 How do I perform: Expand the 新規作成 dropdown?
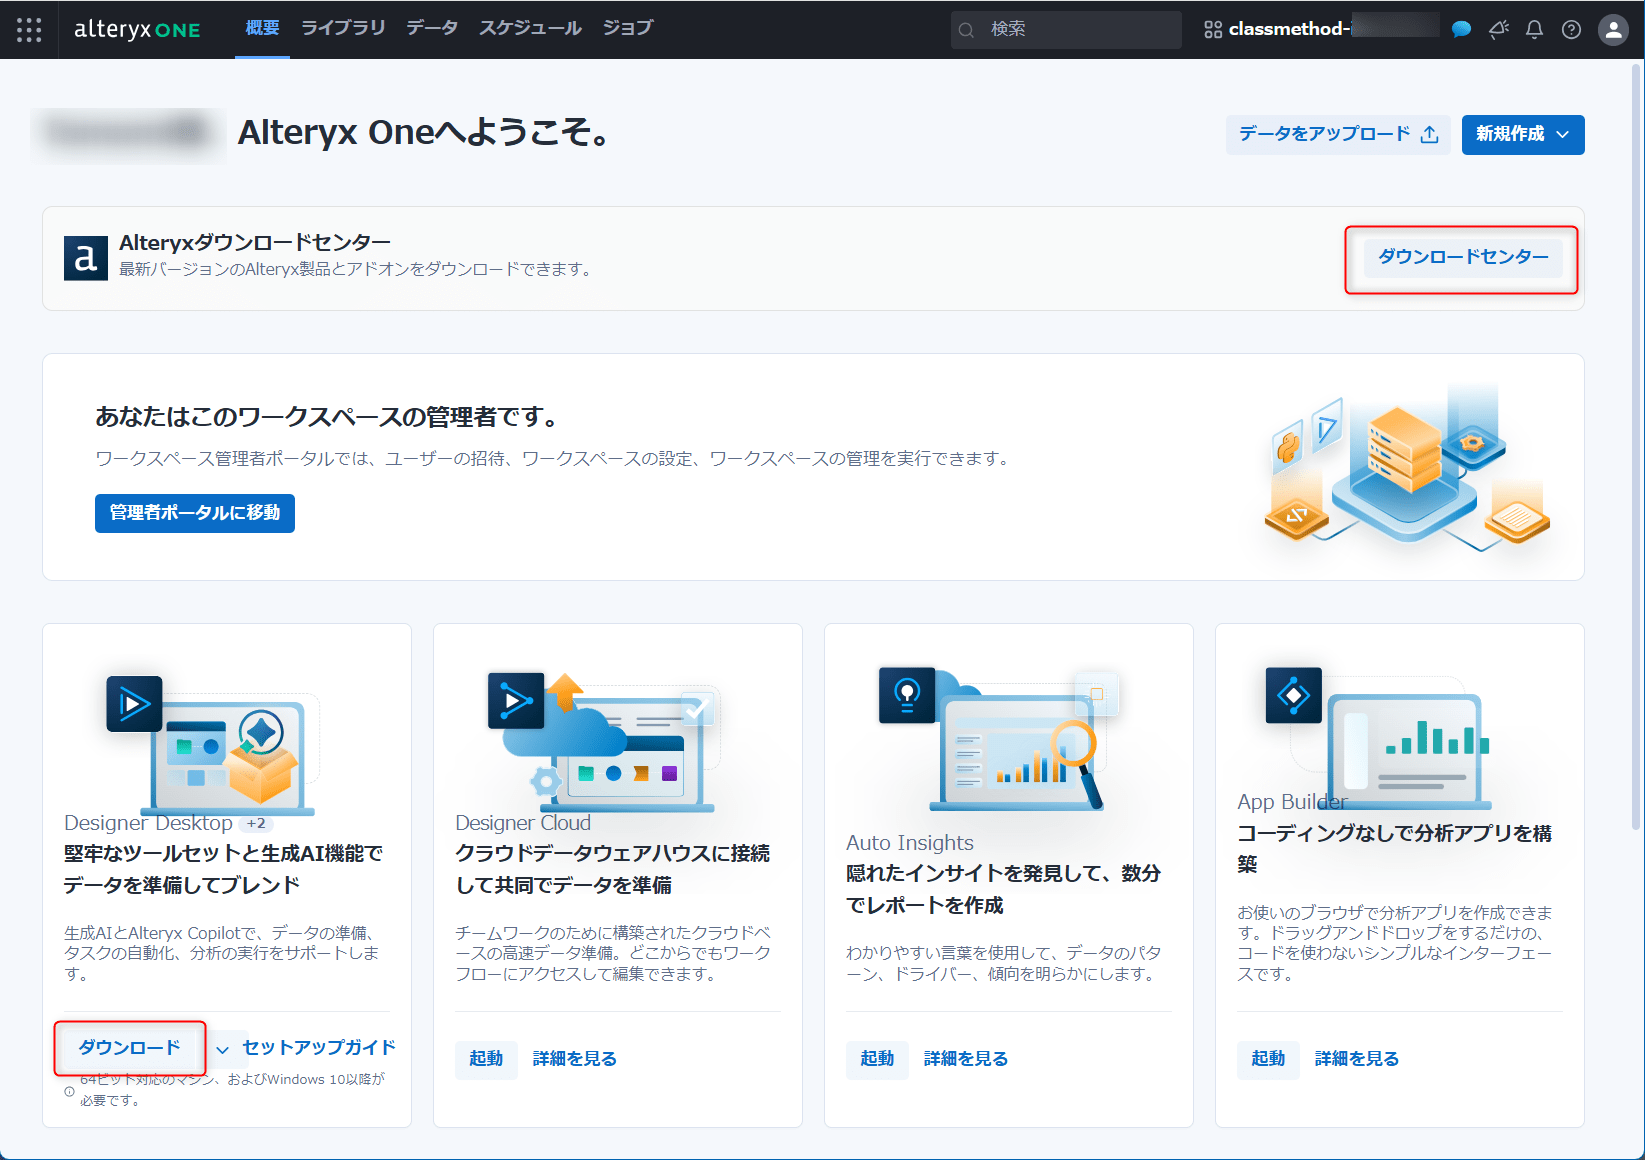point(1522,135)
